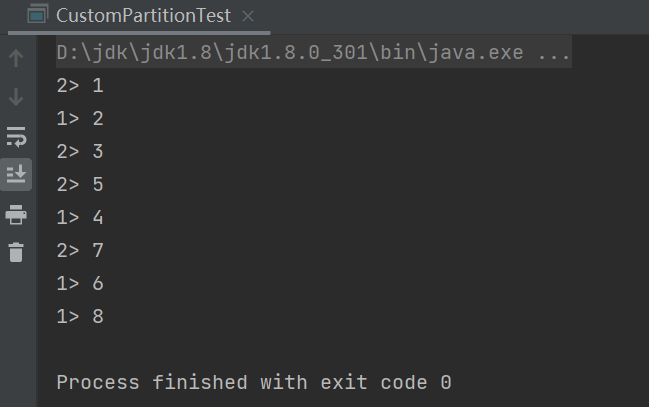Click the output line "1> 2"
This screenshot has height=407, width=649.
click(80, 119)
